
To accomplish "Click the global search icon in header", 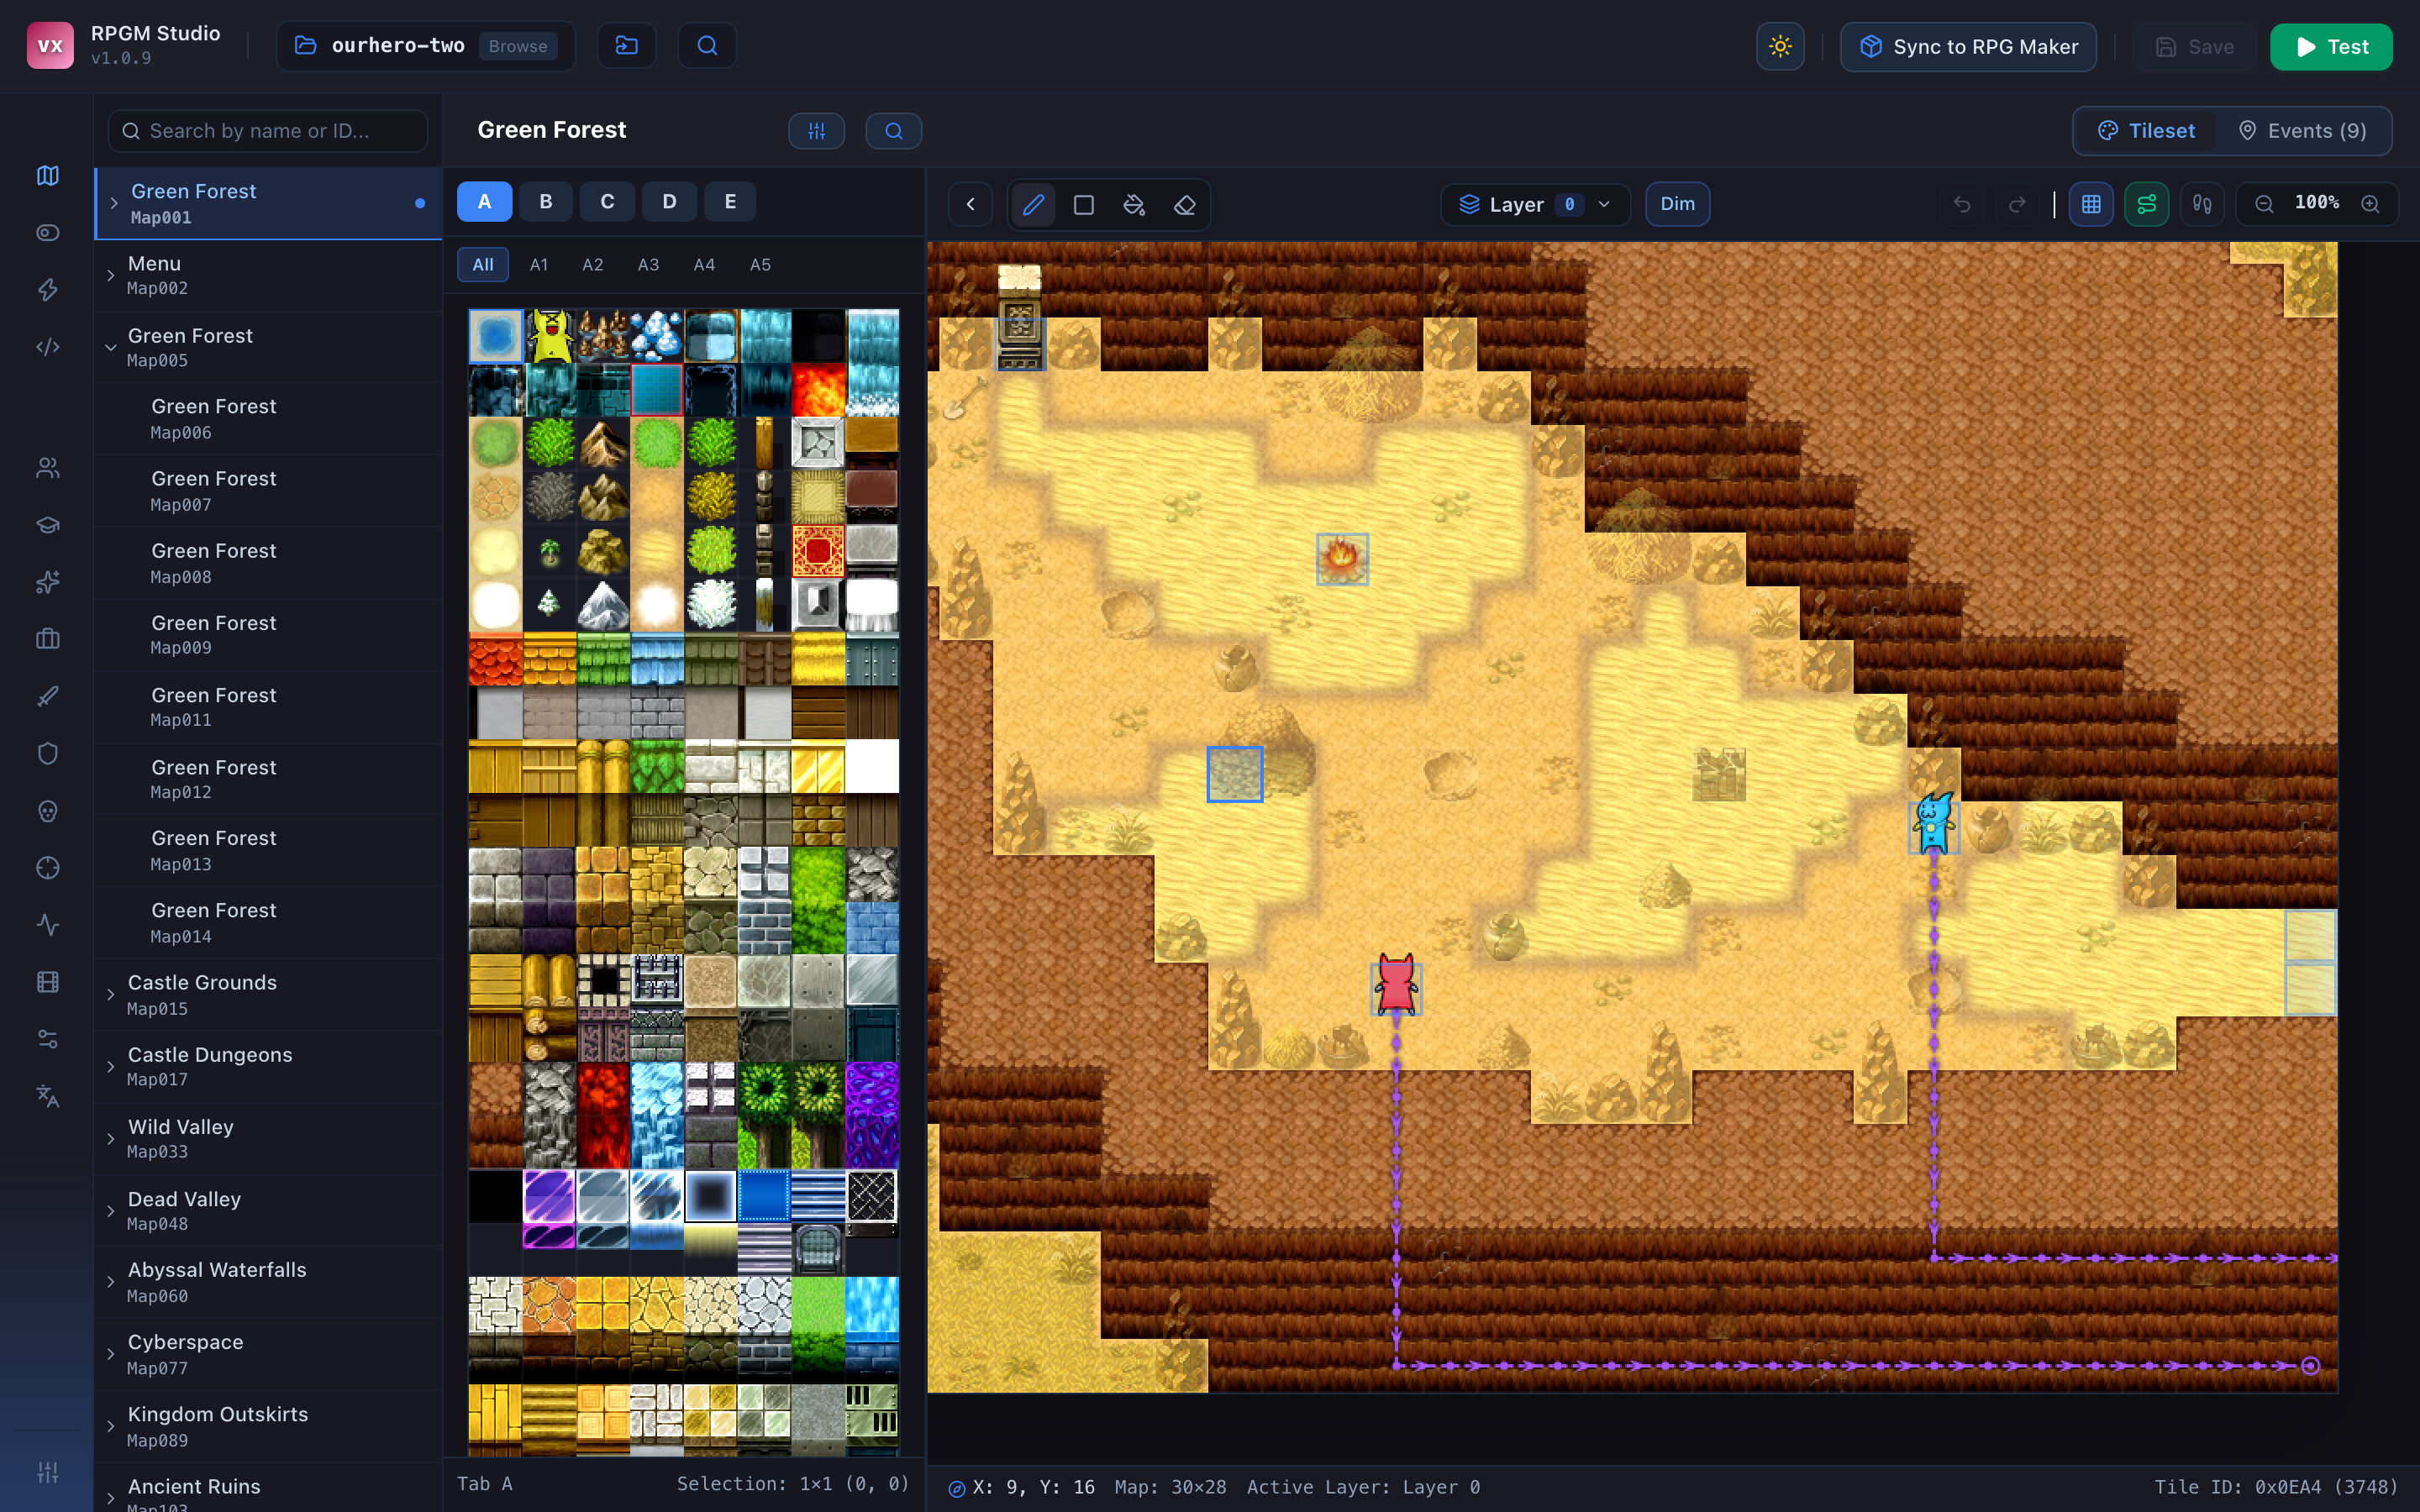I will coord(707,46).
